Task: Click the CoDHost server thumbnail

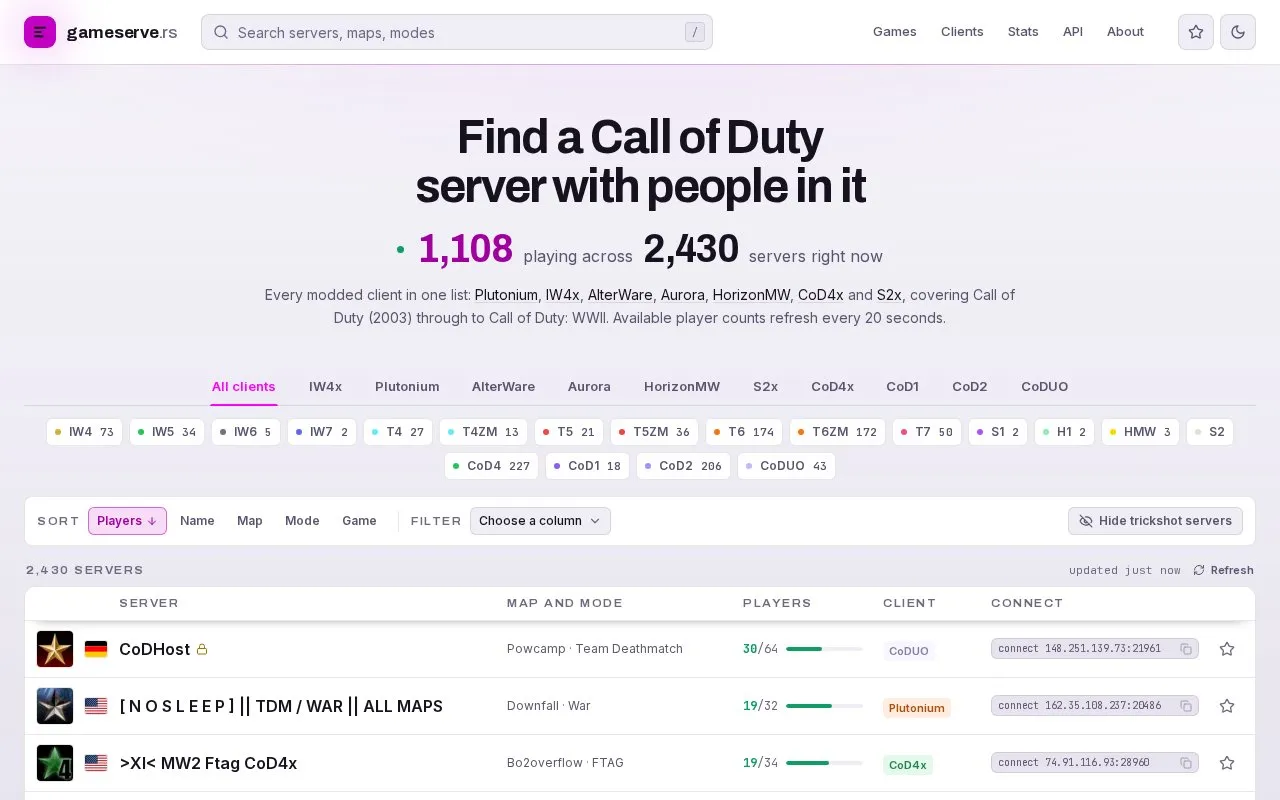Action: [x=55, y=649]
